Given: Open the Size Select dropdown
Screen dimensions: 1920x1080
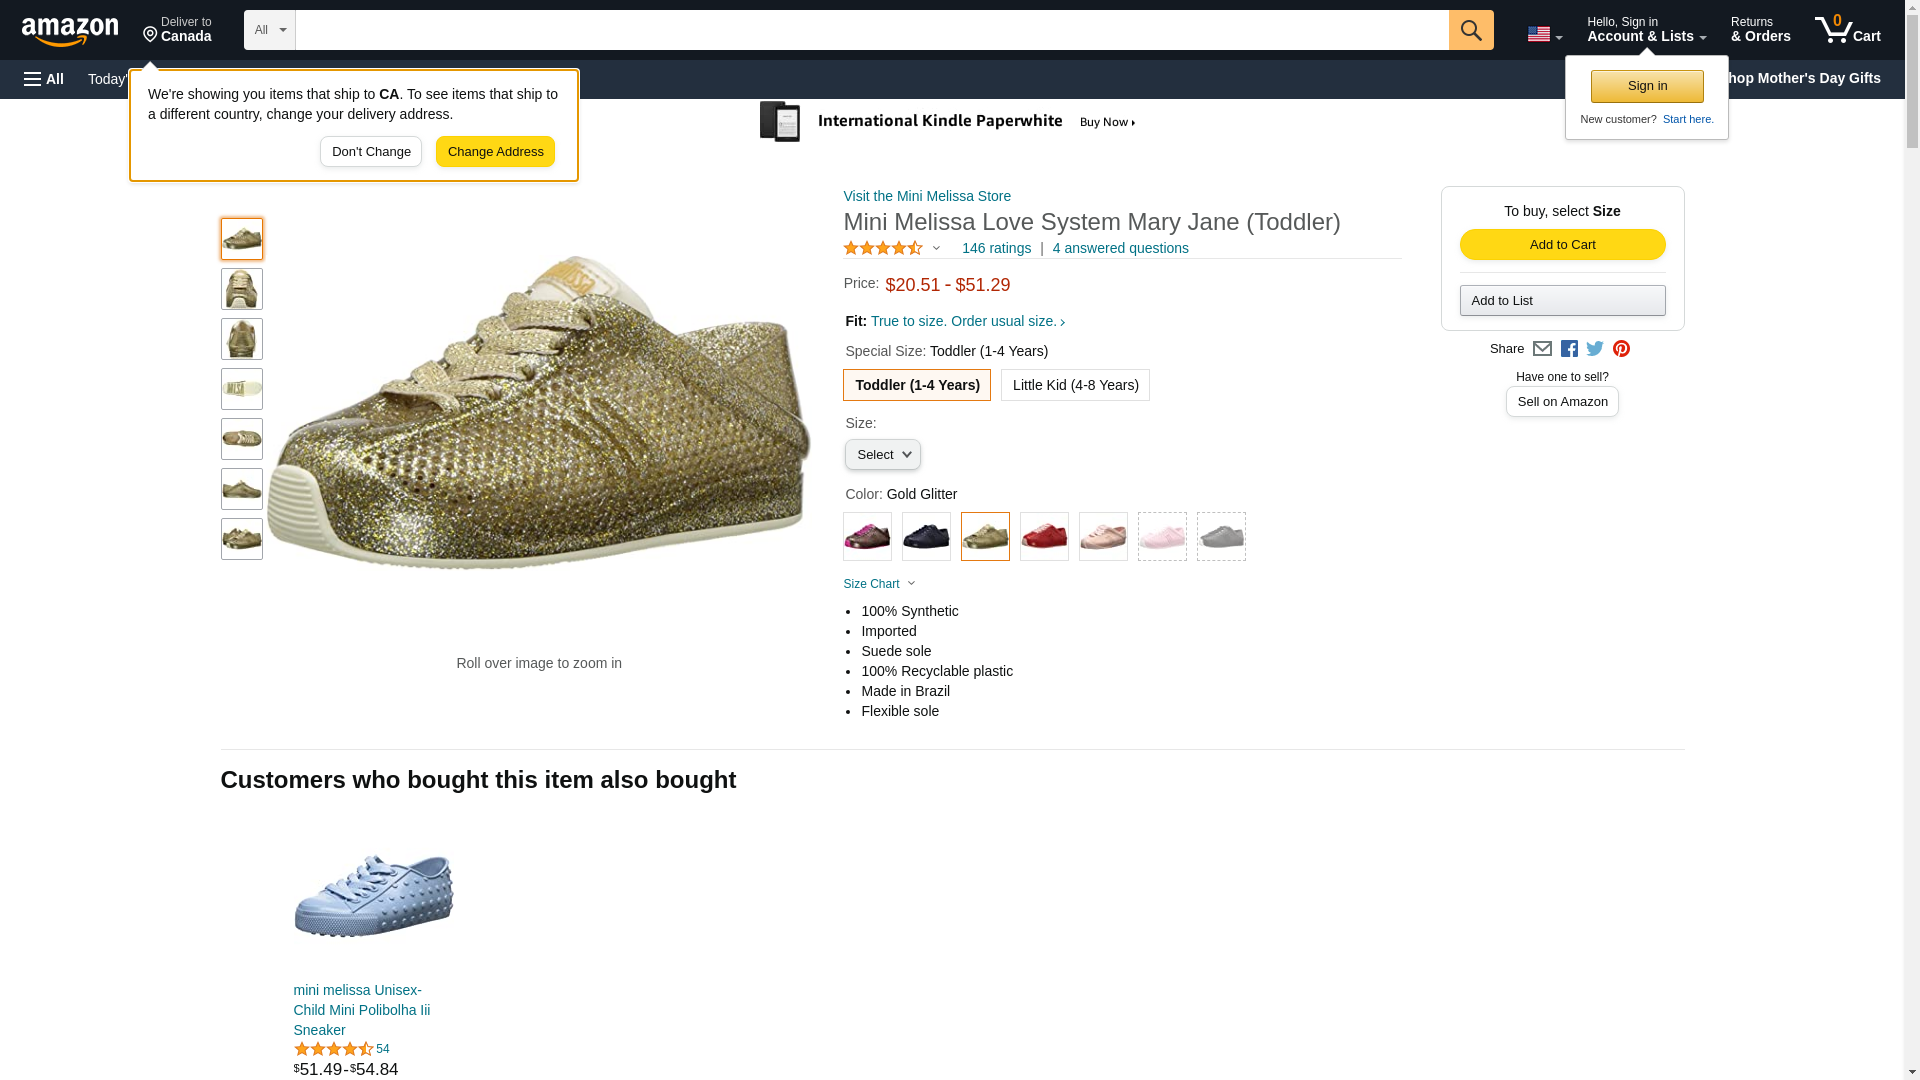Looking at the screenshot, I should (x=882, y=455).
